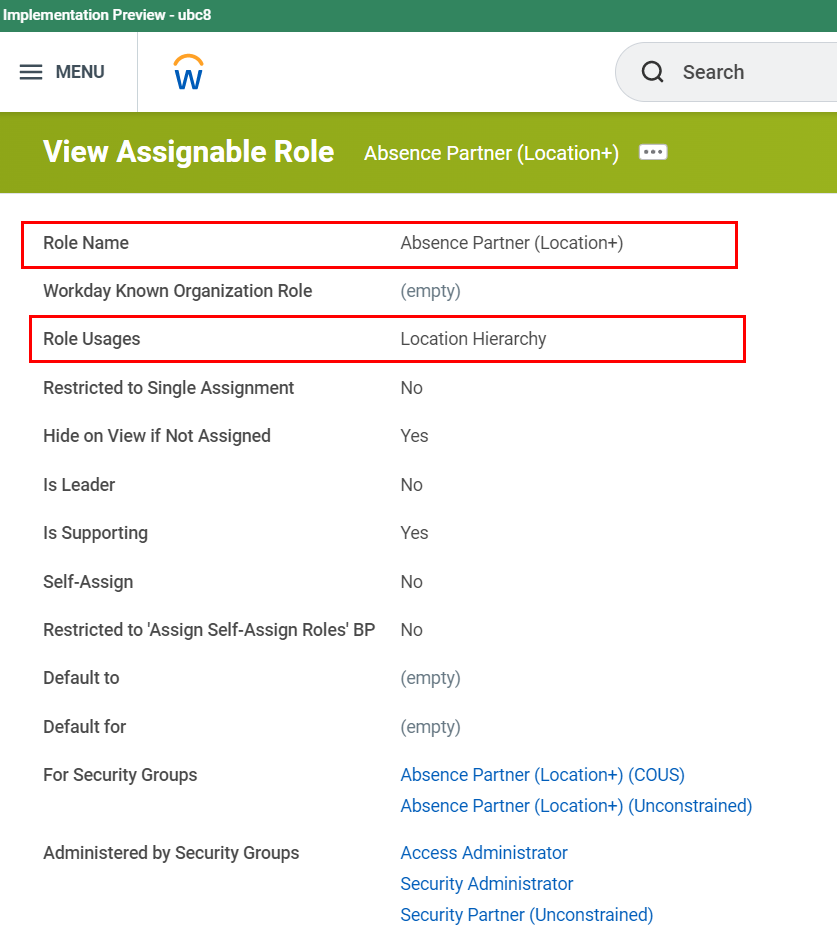
Task: Click the Workday logo
Action: [x=188, y=72]
